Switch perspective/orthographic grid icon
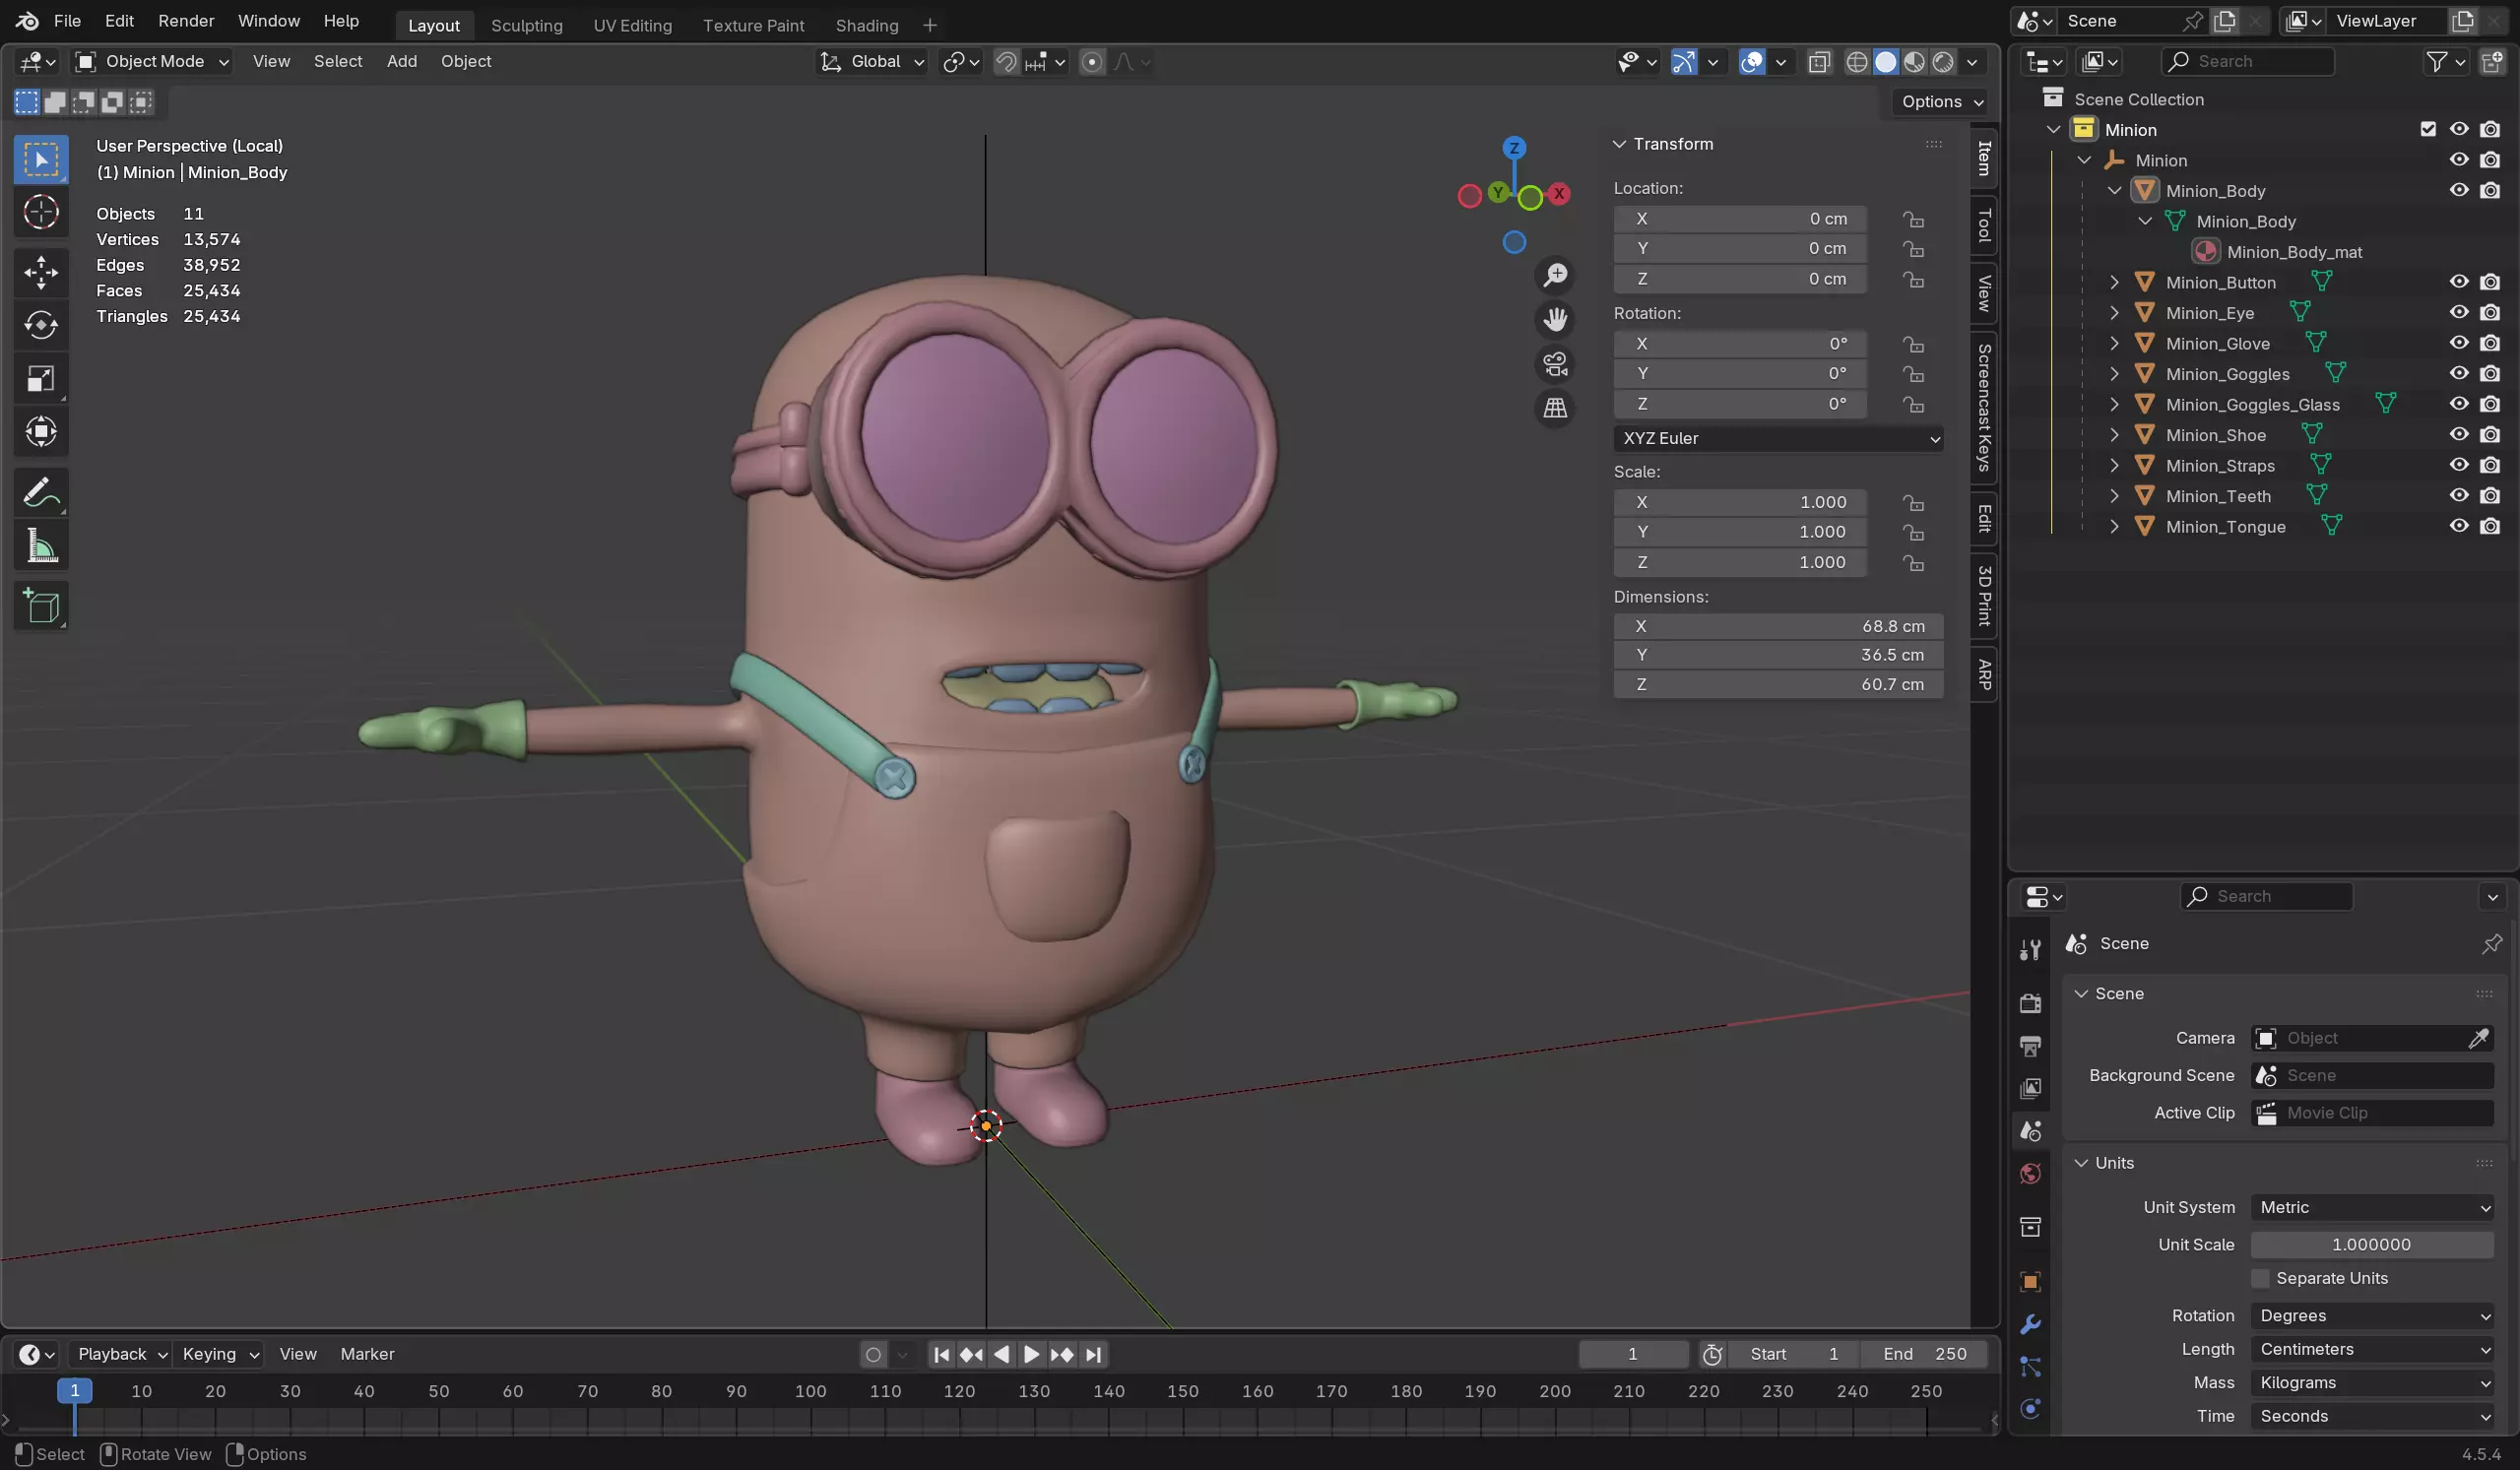The width and height of the screenshot is (2520, 1470). point(1555,408)
